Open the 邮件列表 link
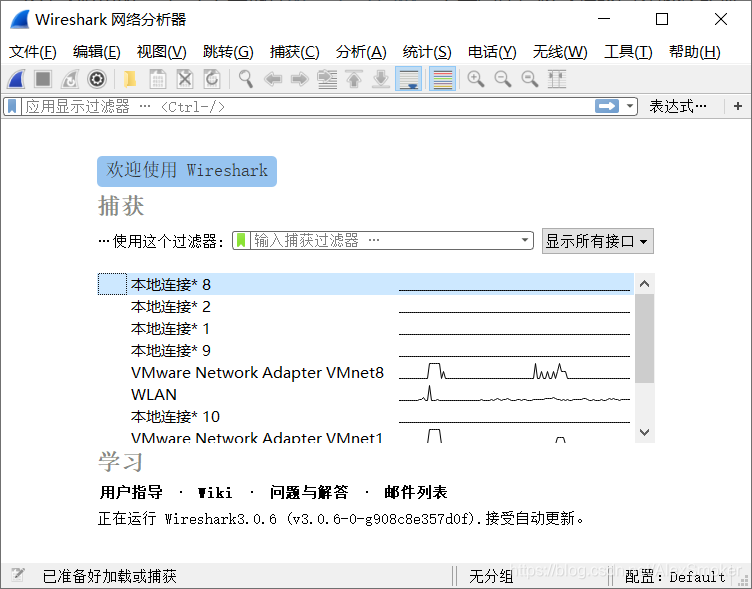Screen dimensions: 752x589 (415, 492)
